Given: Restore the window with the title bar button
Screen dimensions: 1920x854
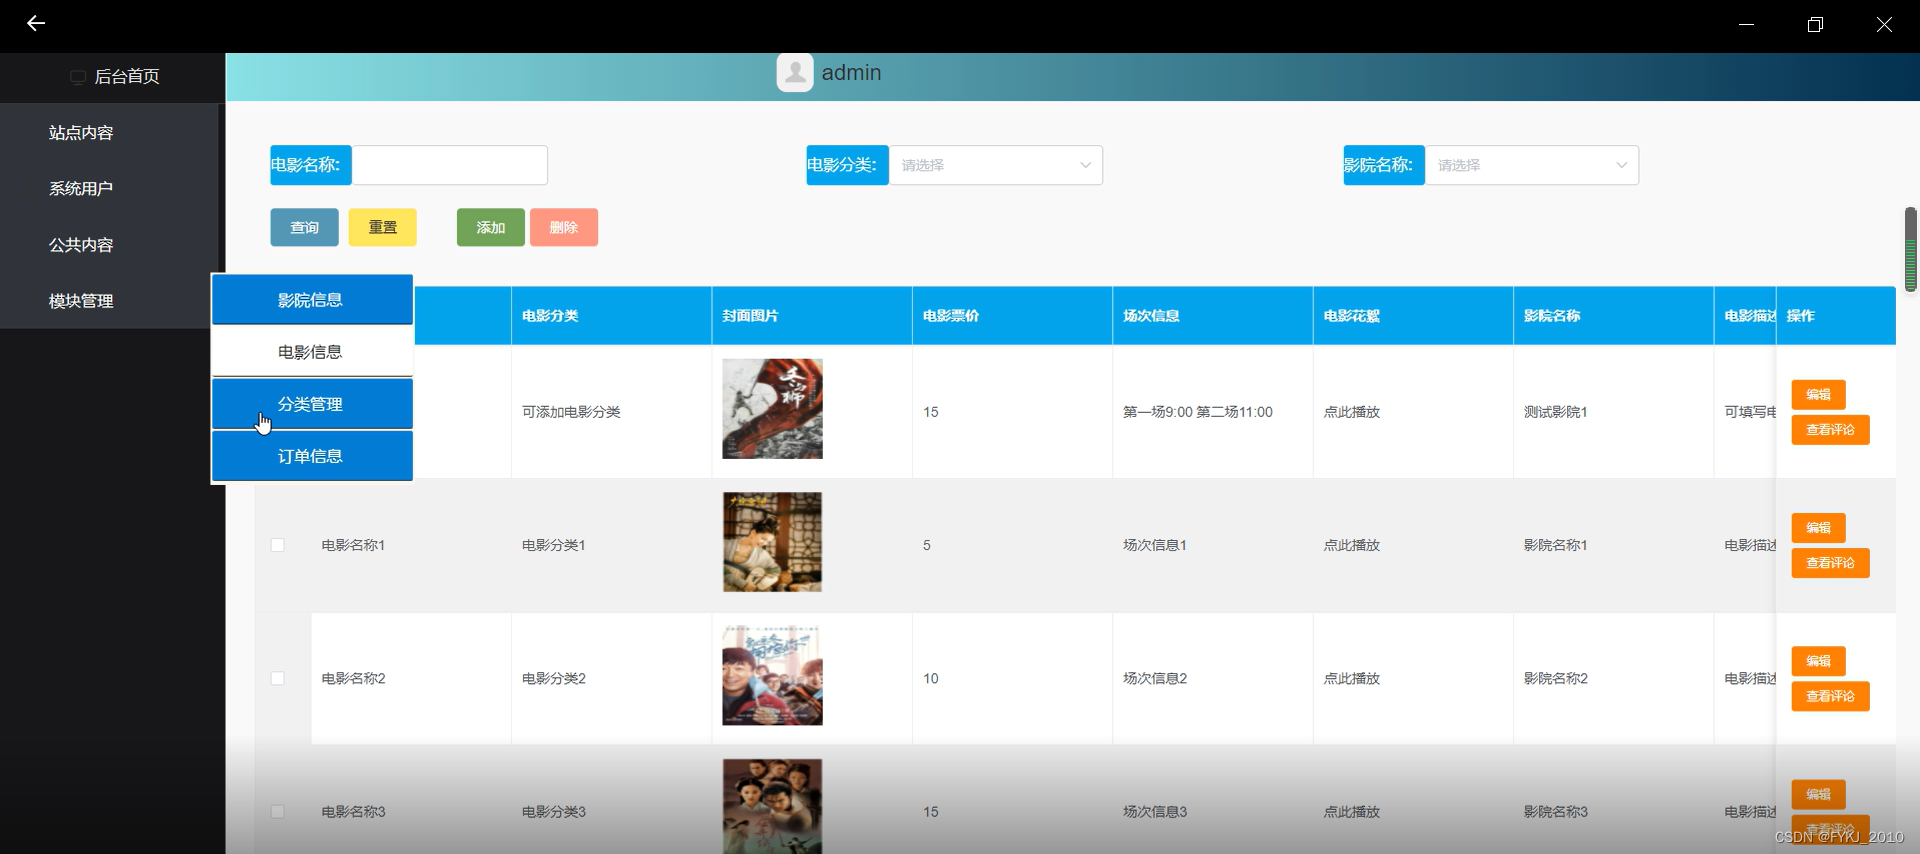Looking at the screenshot, I should click(x=1815, y=24).
